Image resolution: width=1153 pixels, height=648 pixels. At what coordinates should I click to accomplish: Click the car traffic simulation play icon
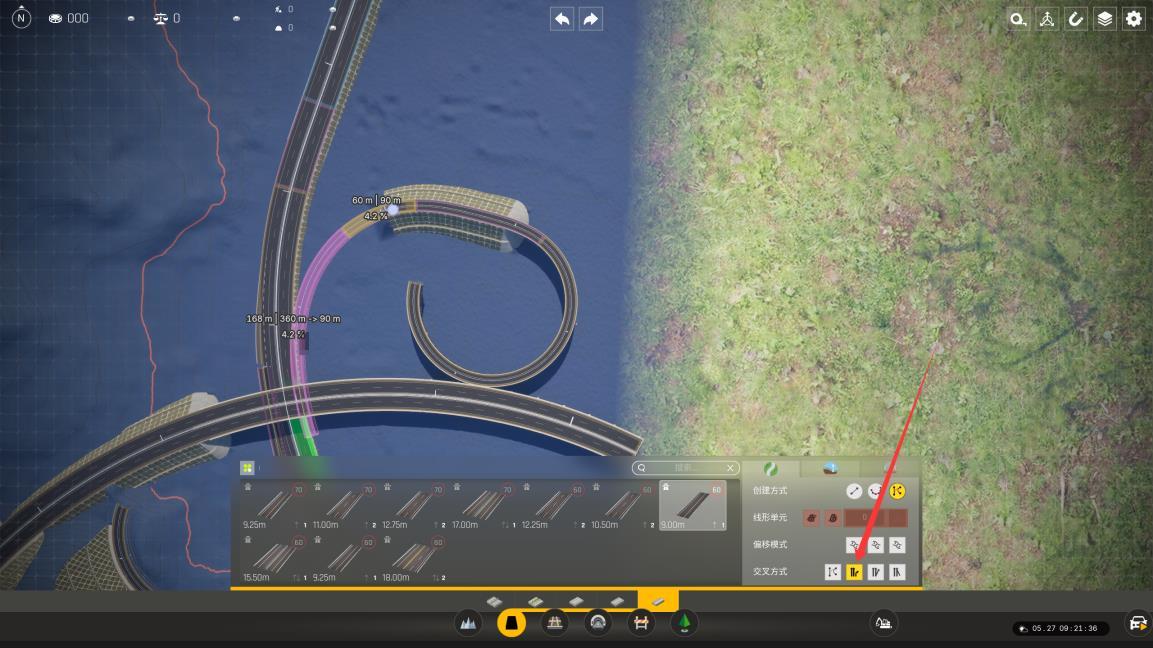click(x=1138, y=624)
